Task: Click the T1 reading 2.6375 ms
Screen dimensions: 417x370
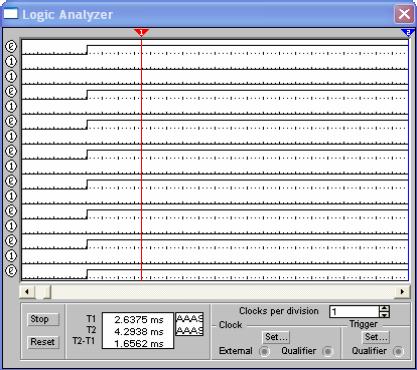Action: pyautogui.click(x=139, y=320)
